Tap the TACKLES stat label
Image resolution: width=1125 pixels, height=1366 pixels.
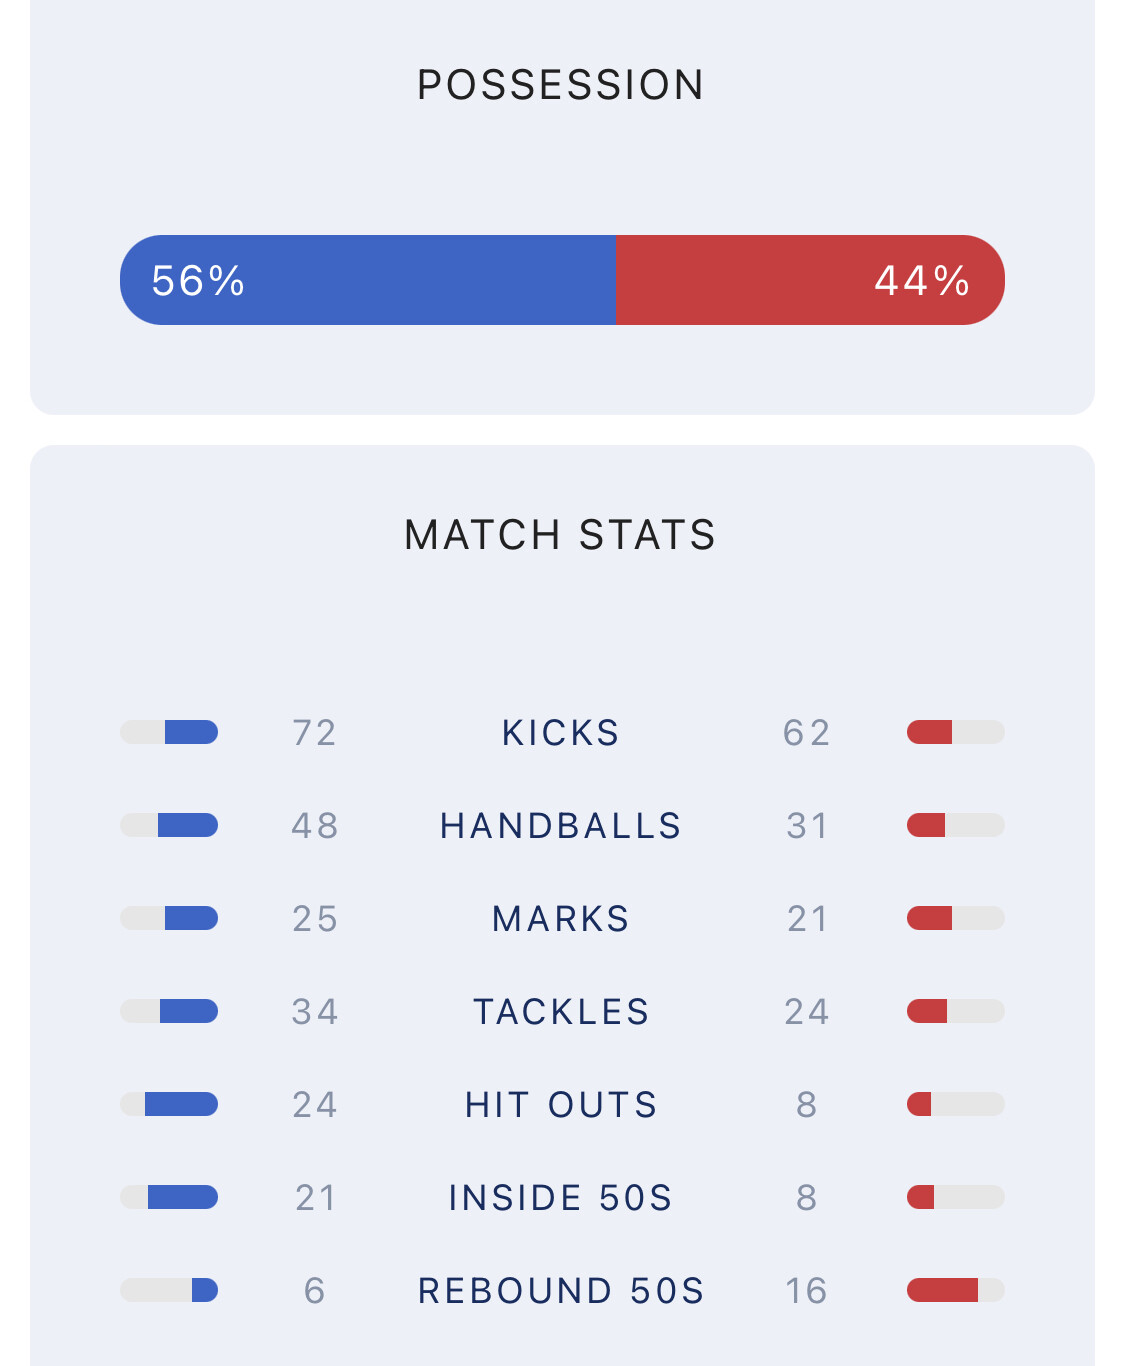click(x=561, y=1012)
